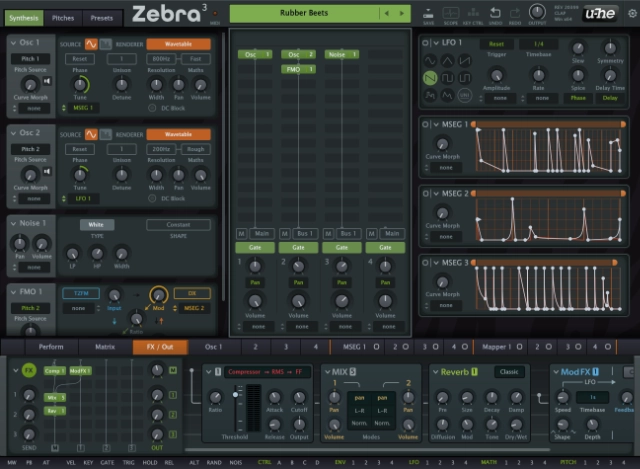Select the grey alternate source icon in Osc 1
The width and height of the screenshot is (640, 469).
[106, 44]
